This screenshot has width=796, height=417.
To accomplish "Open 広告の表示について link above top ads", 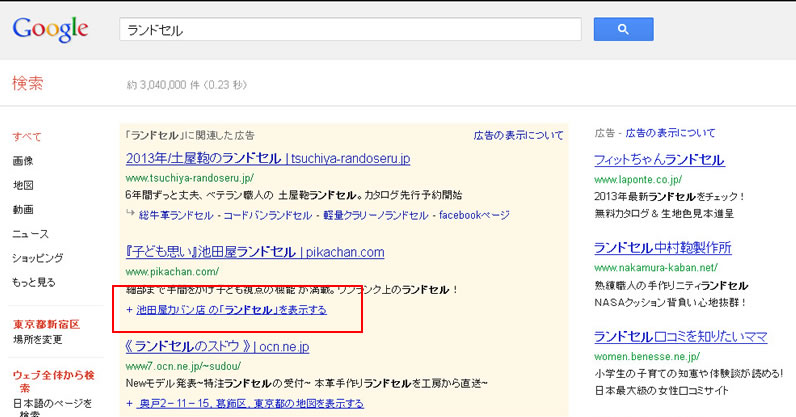I will tap(518, 136).
